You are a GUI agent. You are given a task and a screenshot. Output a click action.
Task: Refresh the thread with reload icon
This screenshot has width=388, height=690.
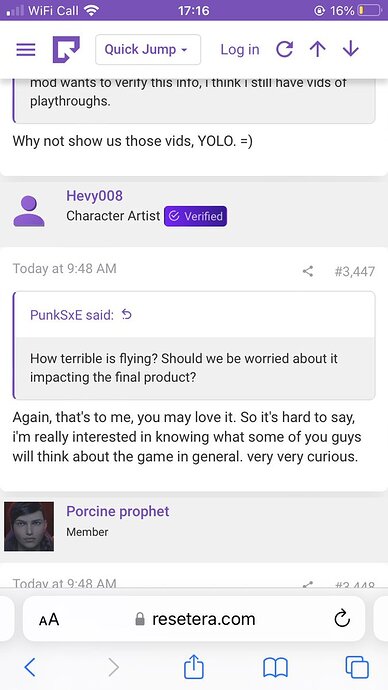point(285,50)
